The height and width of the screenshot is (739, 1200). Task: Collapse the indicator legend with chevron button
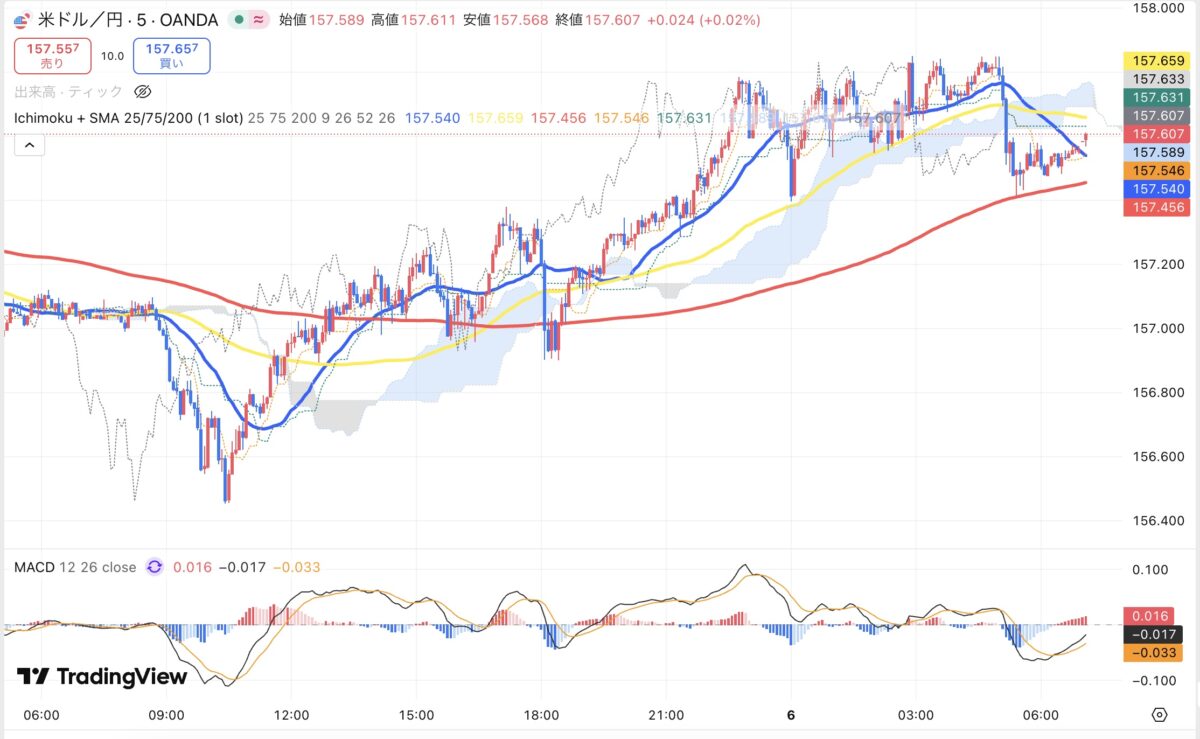[29, 146]
